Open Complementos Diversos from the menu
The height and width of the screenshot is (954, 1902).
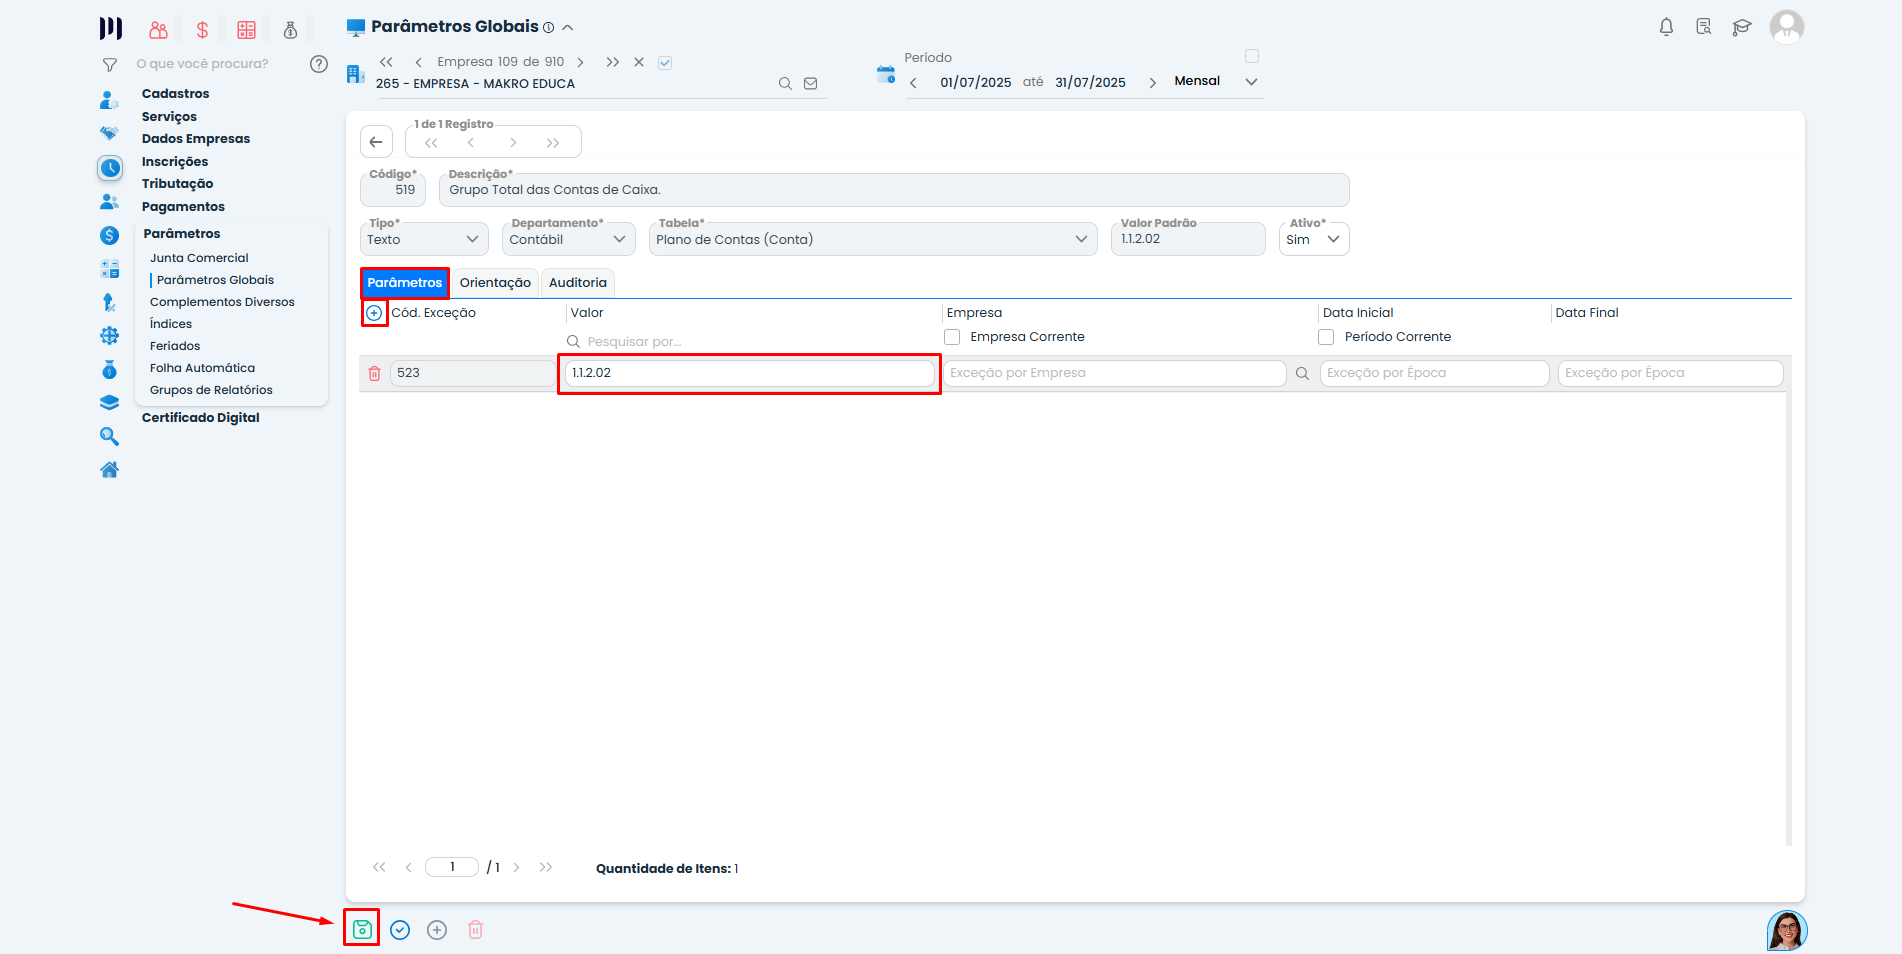point(221,301)
